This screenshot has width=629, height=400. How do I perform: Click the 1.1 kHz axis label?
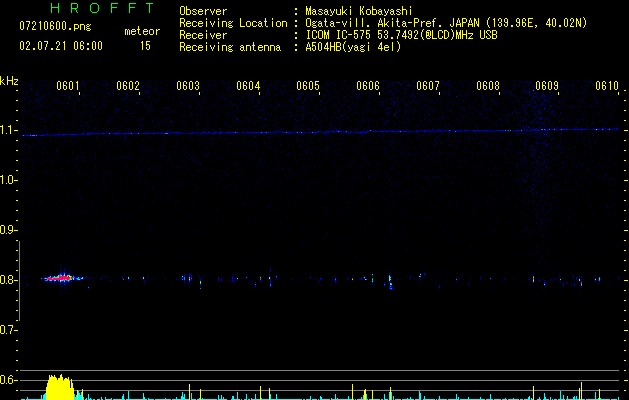pos(8,130)
